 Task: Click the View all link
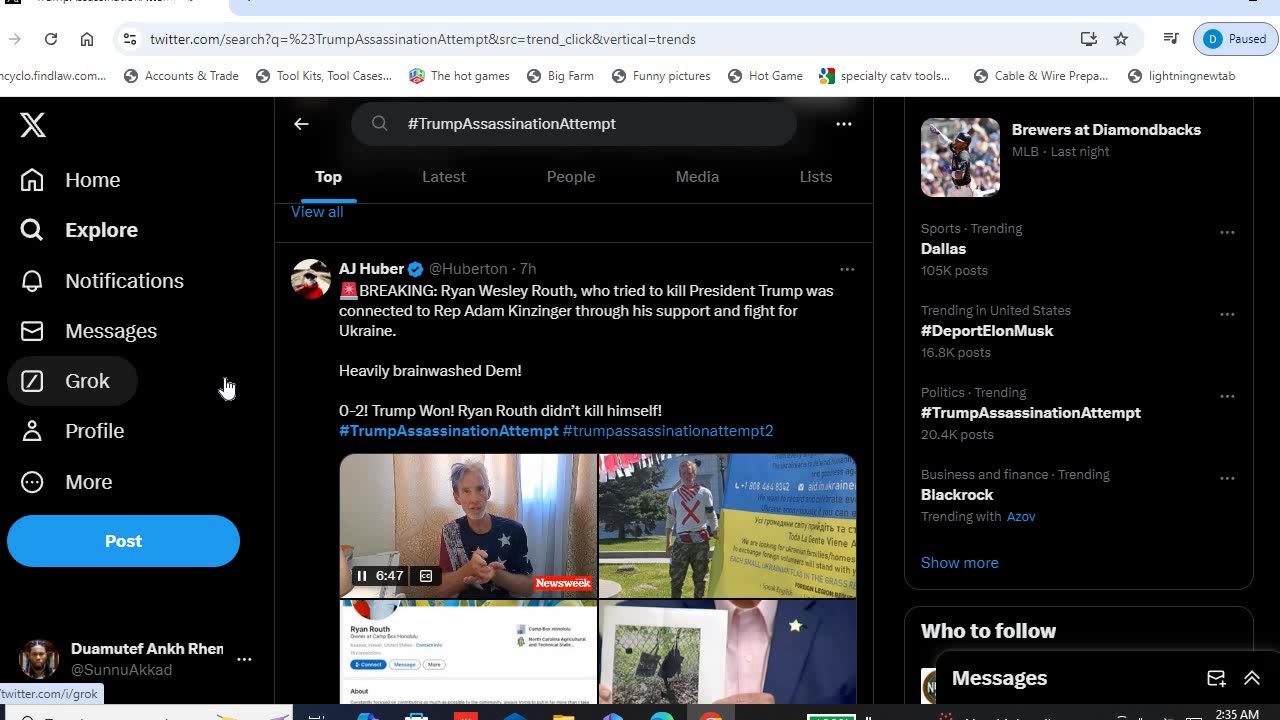[317, 212]
